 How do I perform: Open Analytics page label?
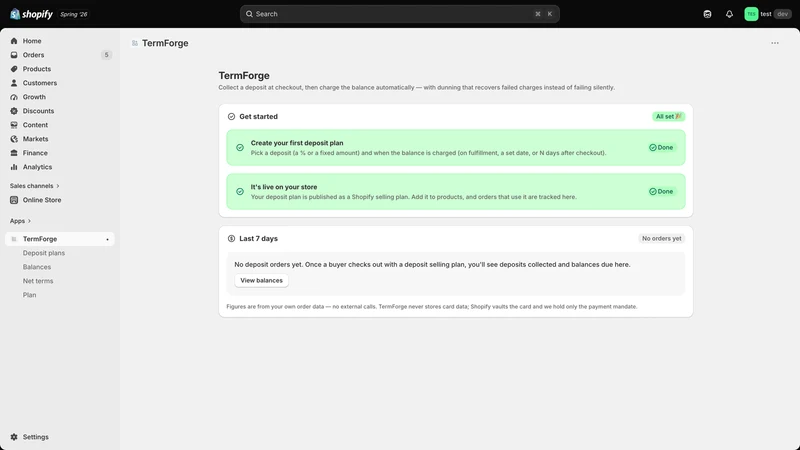[x=37, y=167]
